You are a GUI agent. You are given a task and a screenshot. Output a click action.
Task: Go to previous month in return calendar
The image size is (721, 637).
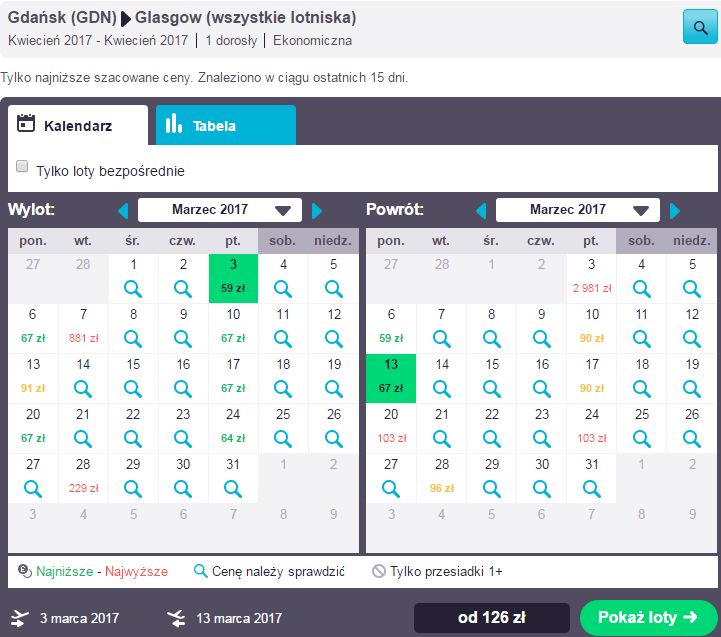click(481, 211)
